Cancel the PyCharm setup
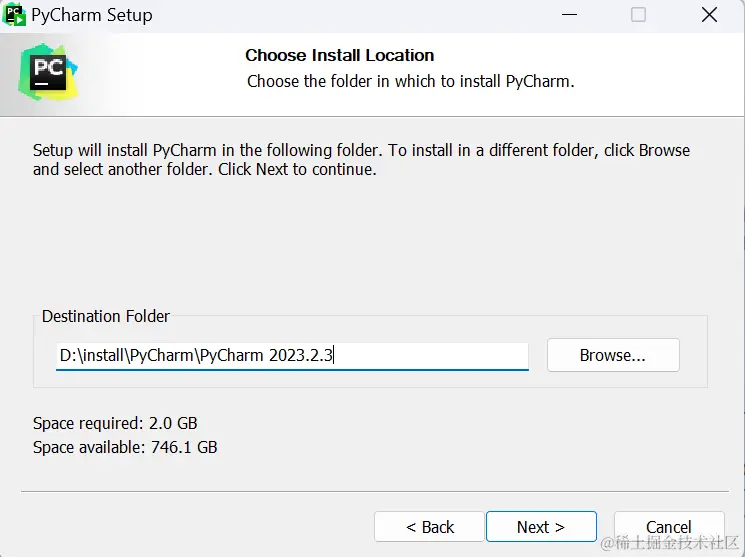 (669, 527)
